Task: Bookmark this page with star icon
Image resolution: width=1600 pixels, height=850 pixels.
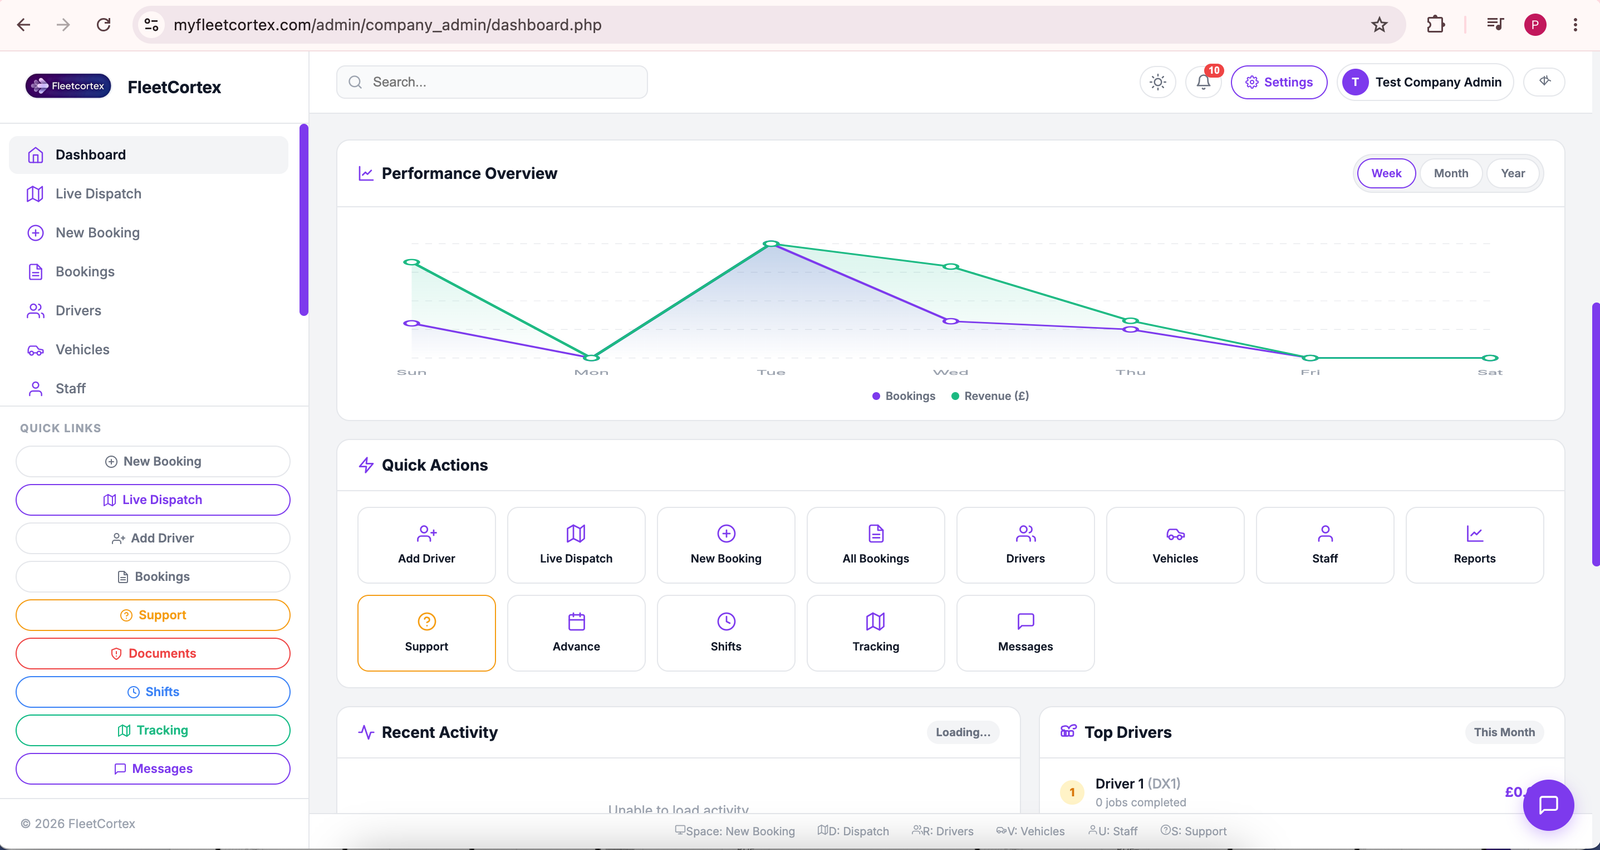Action: [x=1379, y=25]
